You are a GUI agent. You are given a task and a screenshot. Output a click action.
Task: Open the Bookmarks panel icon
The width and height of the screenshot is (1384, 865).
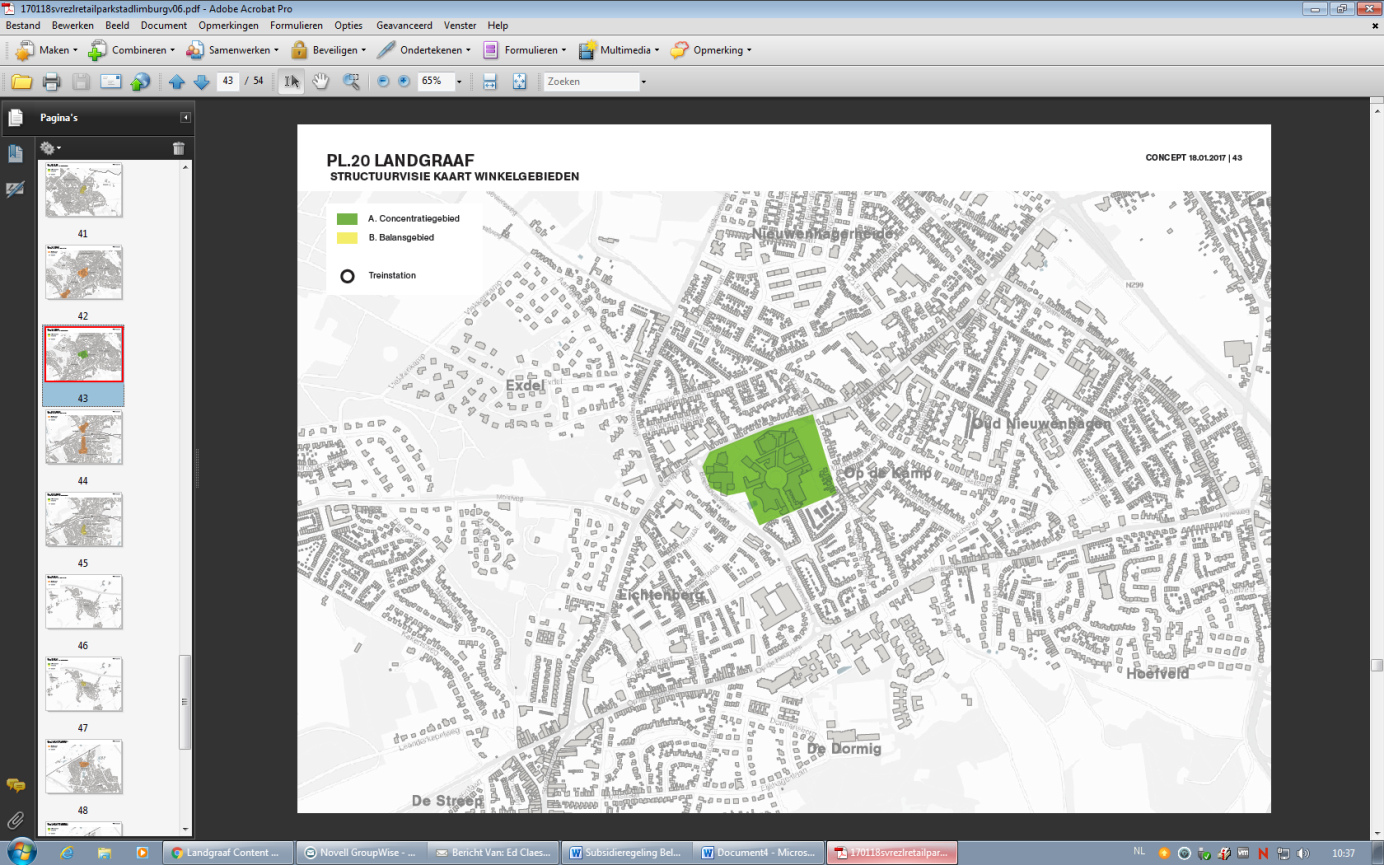[15, 154]
